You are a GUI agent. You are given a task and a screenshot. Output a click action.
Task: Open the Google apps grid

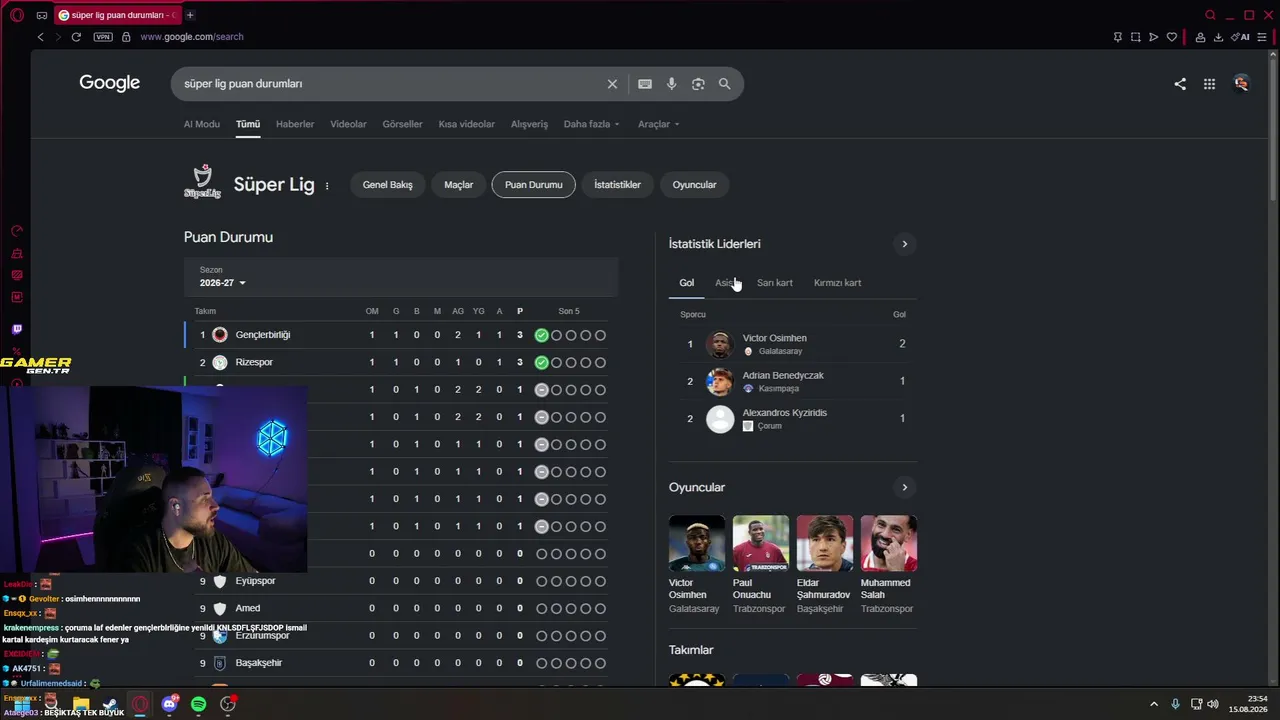(x=1209, y=84)
